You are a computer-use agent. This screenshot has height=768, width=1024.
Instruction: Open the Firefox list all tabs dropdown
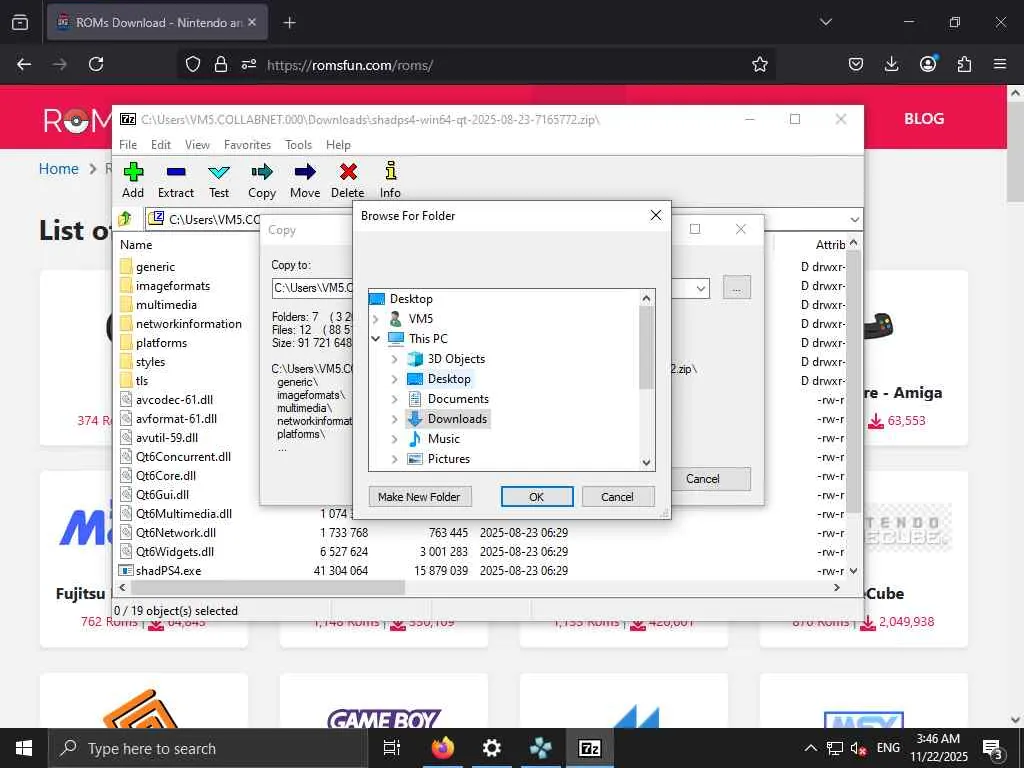tap(825, 22)
